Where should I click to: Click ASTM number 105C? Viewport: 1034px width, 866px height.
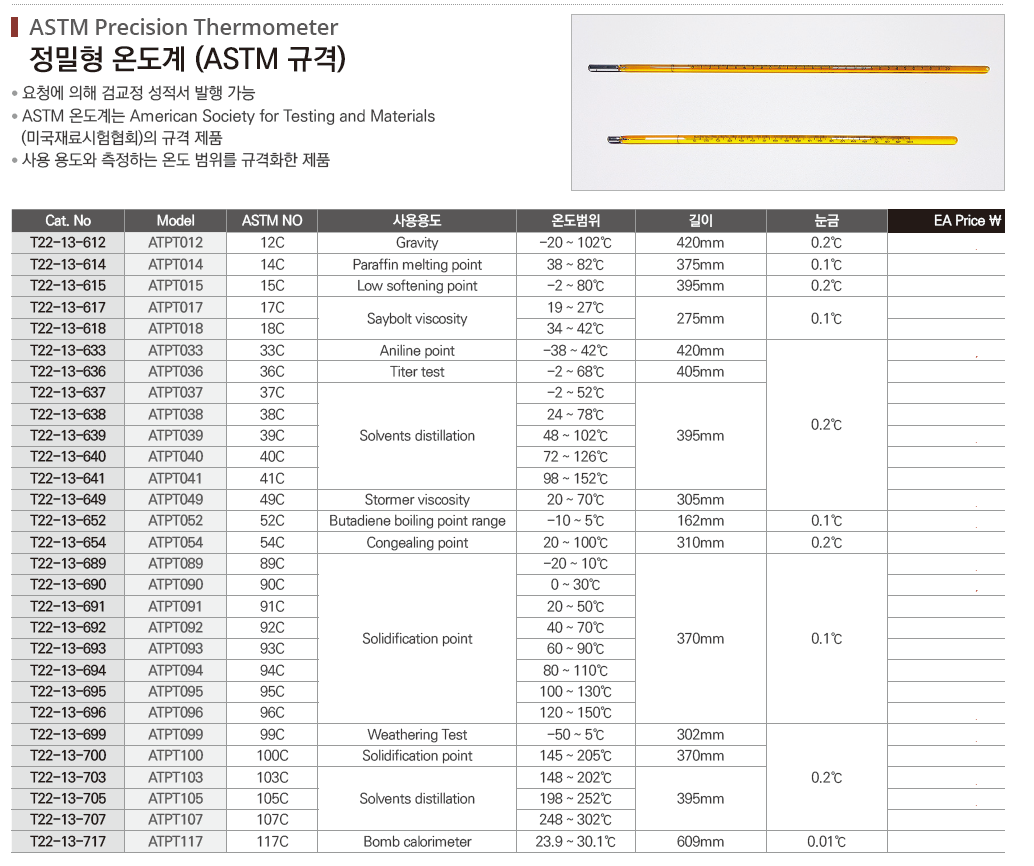pos(272,798)
